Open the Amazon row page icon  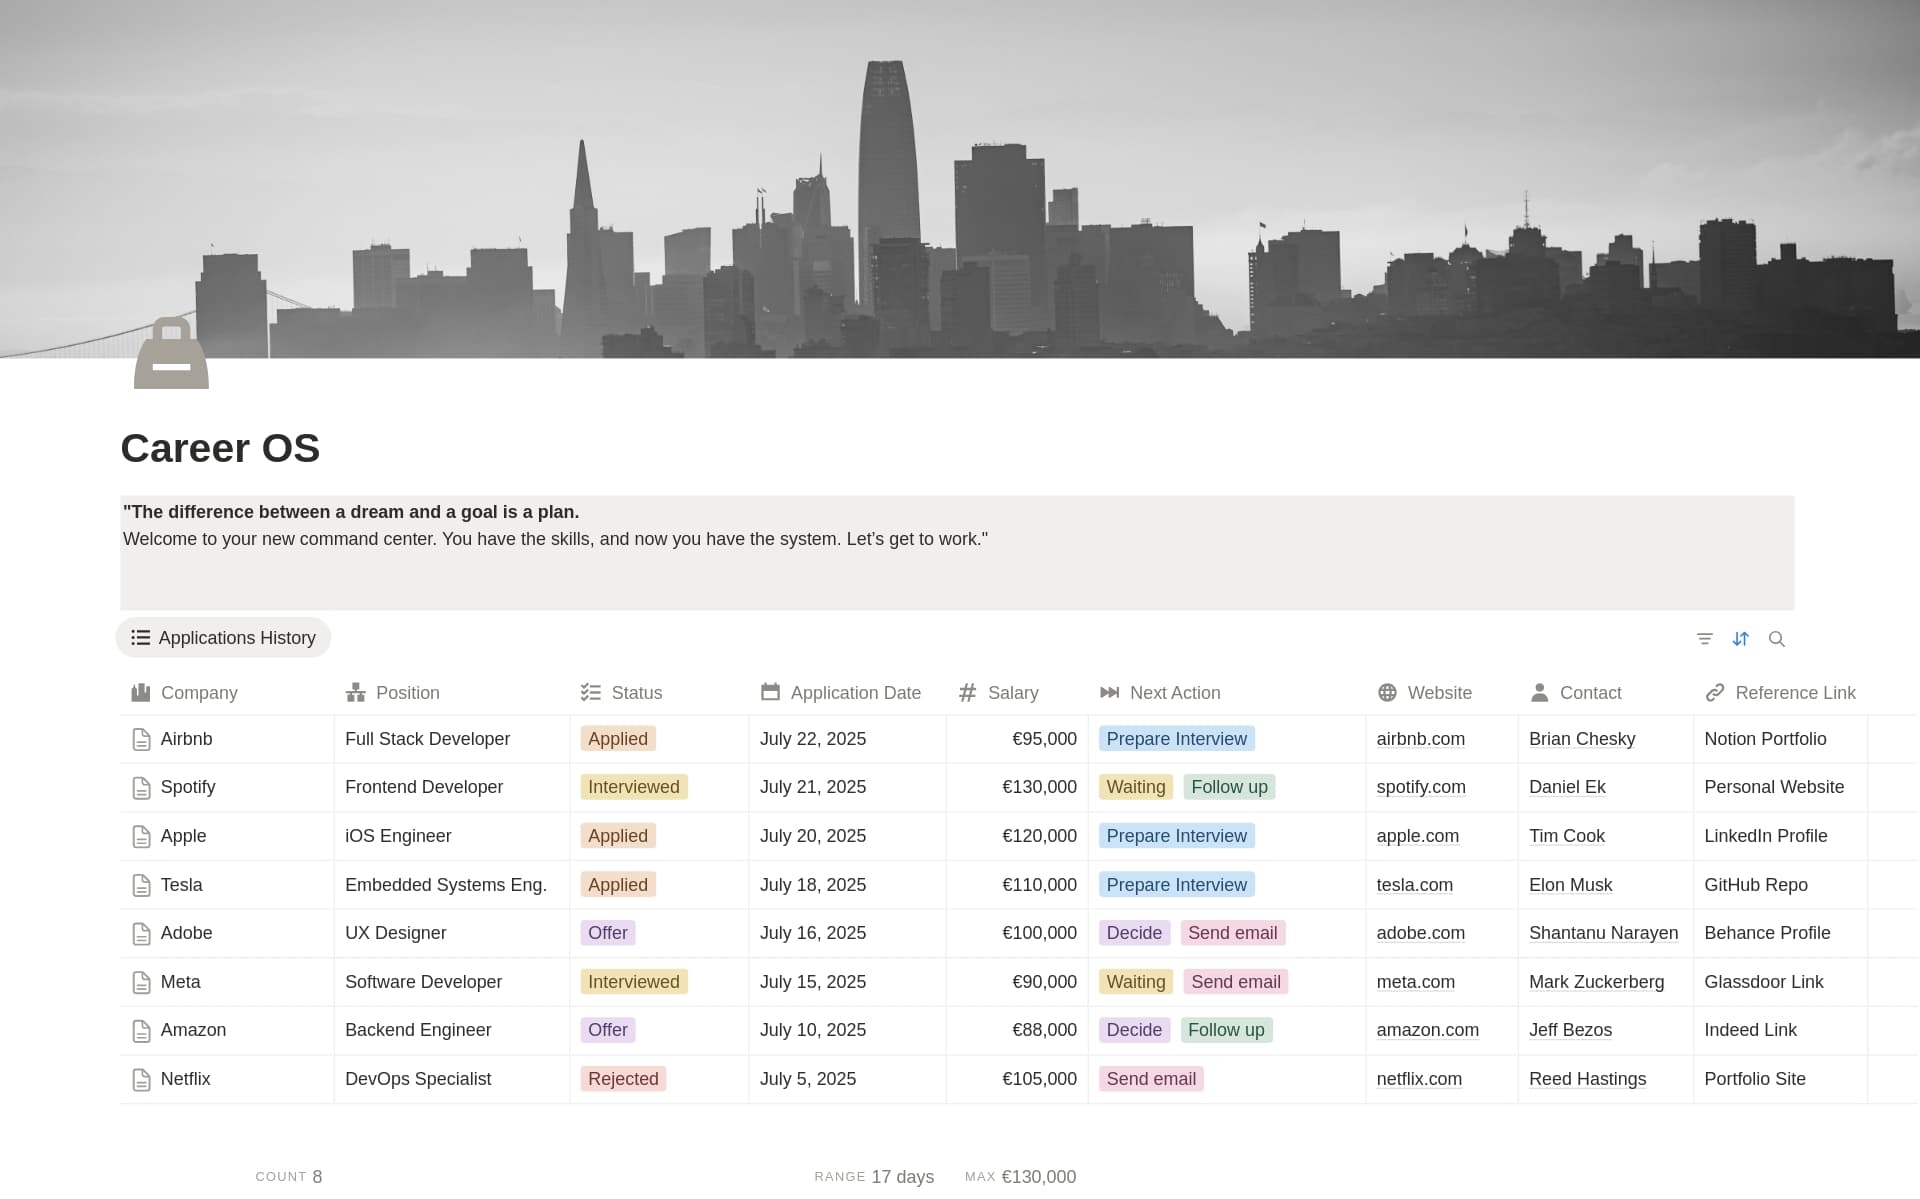[x=141, y=1030]
